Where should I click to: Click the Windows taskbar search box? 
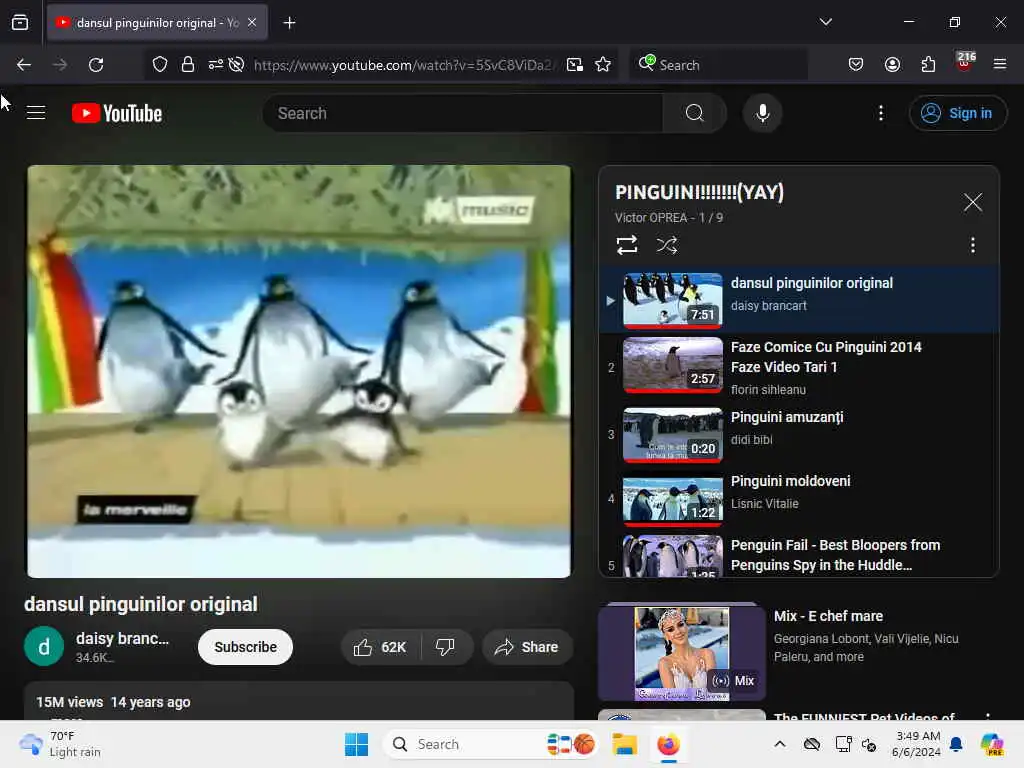(491, 744)
